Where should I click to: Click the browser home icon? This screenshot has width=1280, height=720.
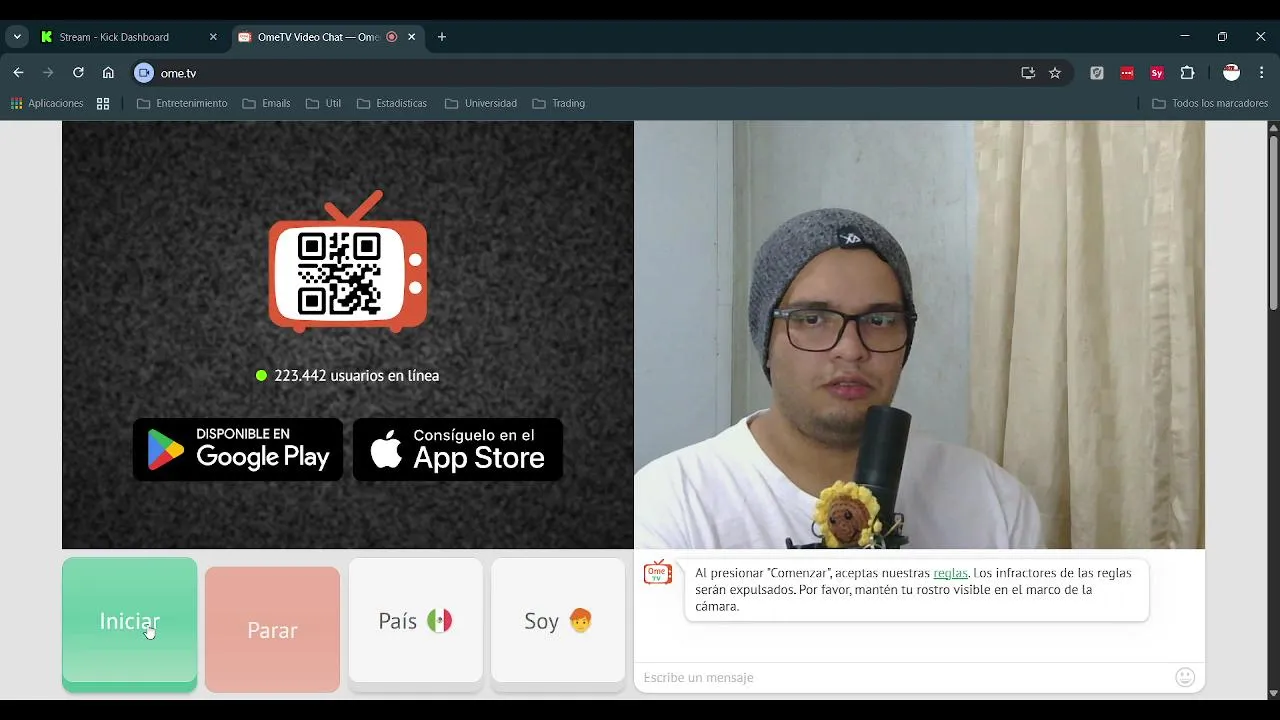108,73
